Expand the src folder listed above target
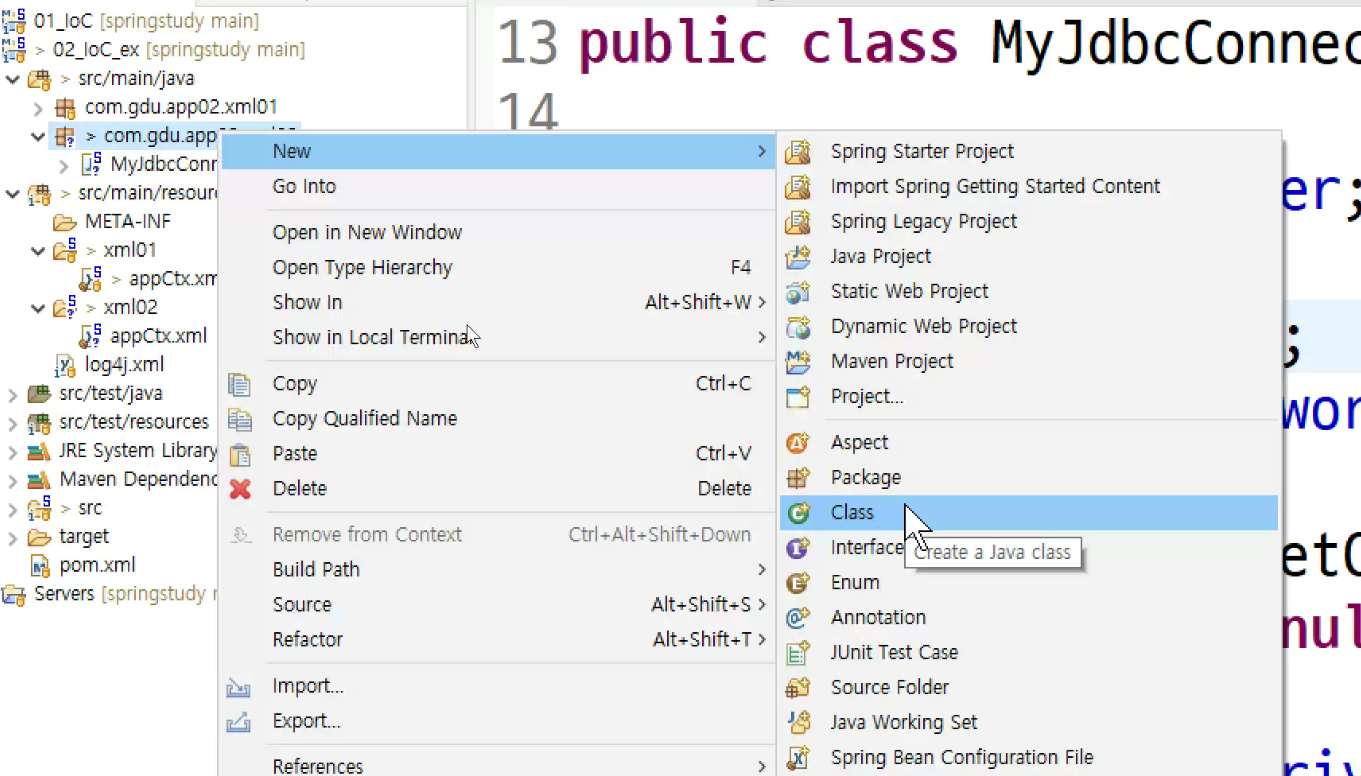The width and height of the screenshot is (1361, 776). (13, 509)
